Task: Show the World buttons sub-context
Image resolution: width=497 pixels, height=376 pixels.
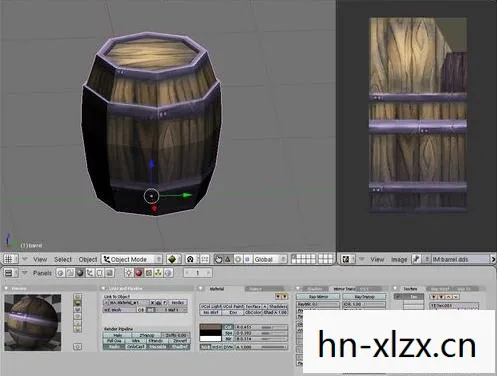Action: point(168,273)
